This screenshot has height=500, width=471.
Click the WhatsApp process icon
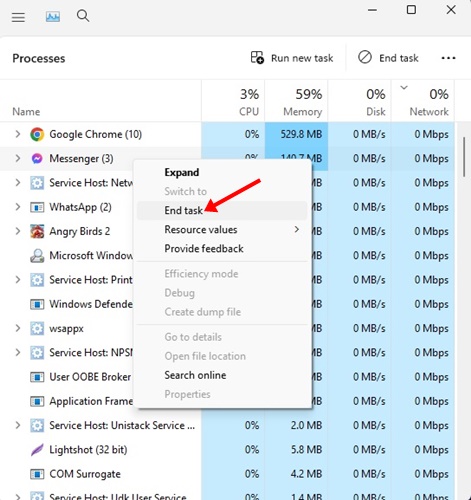pos(37,207)
